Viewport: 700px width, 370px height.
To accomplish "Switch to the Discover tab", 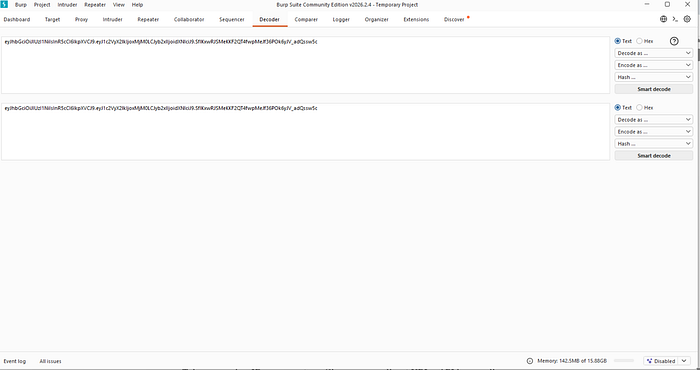I will [x=454, y=20].
